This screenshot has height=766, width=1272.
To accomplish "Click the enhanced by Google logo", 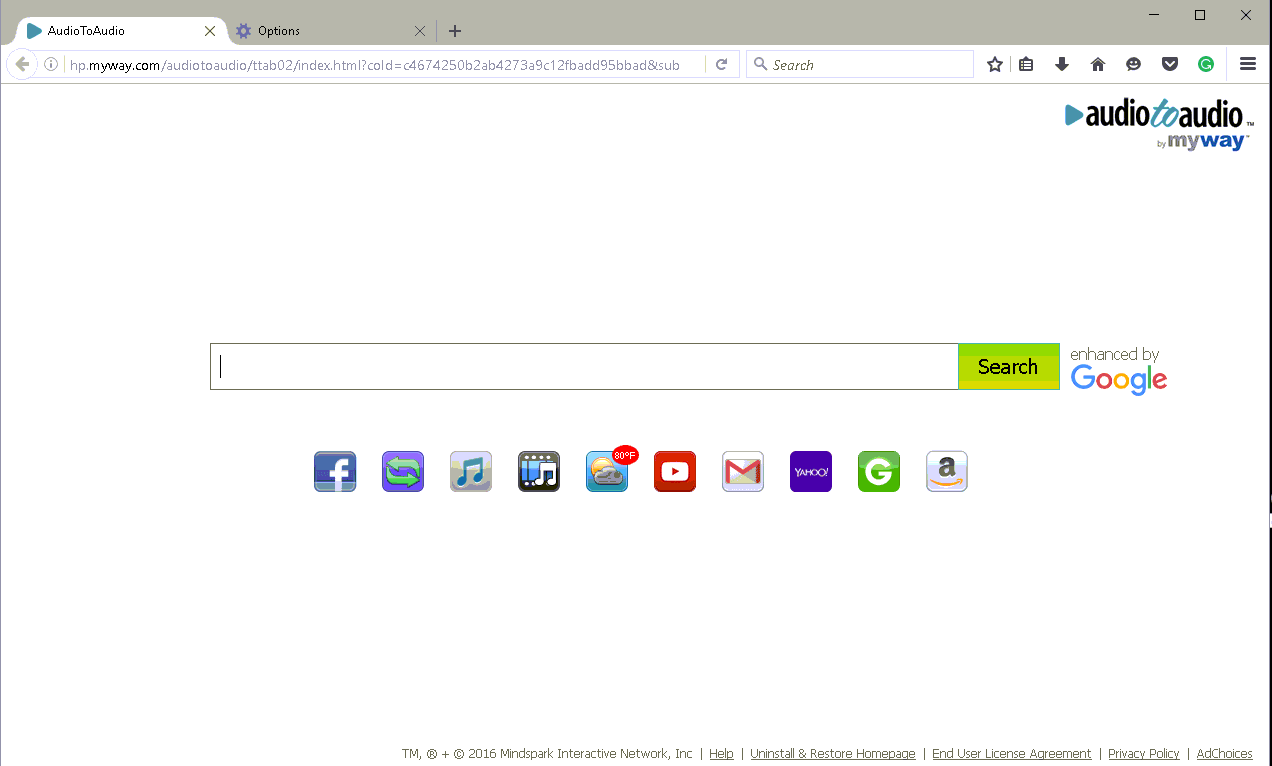I will pos(1118,371).
